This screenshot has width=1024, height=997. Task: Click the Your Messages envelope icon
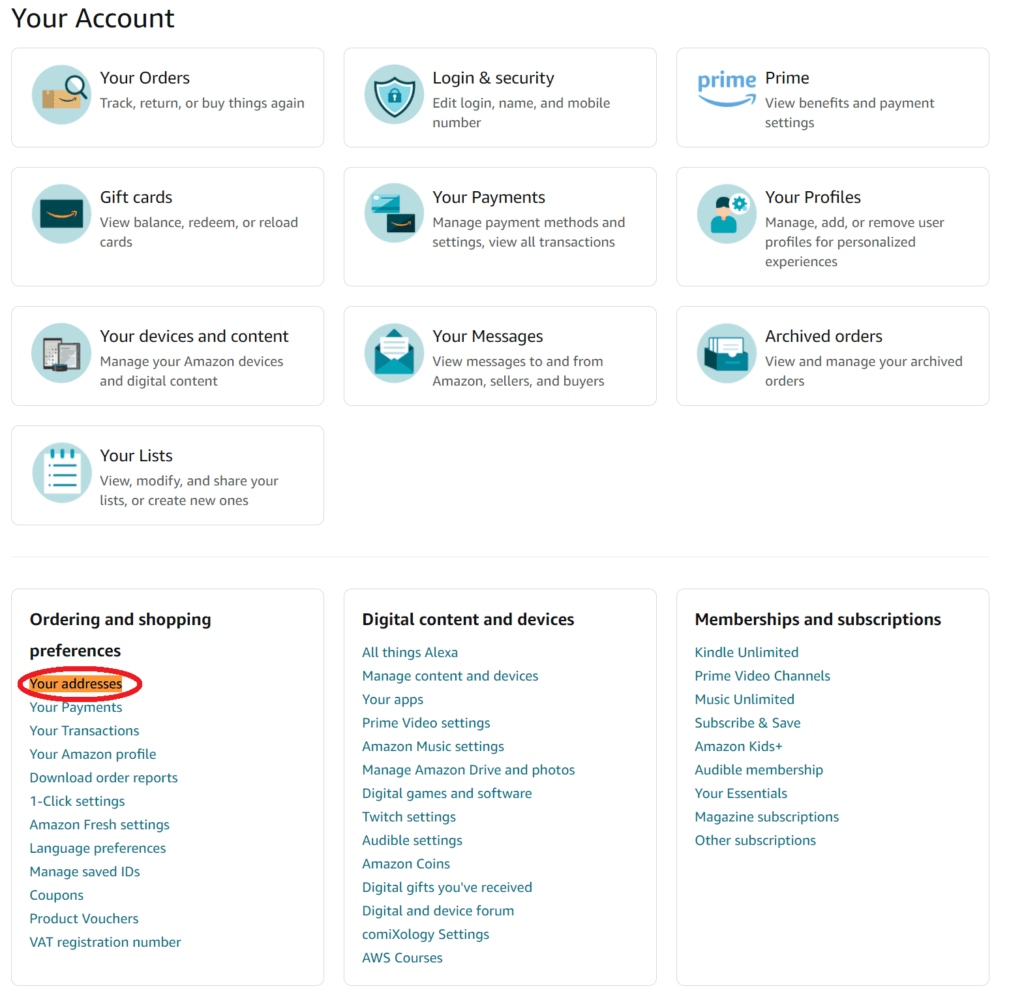pos(394,353)
